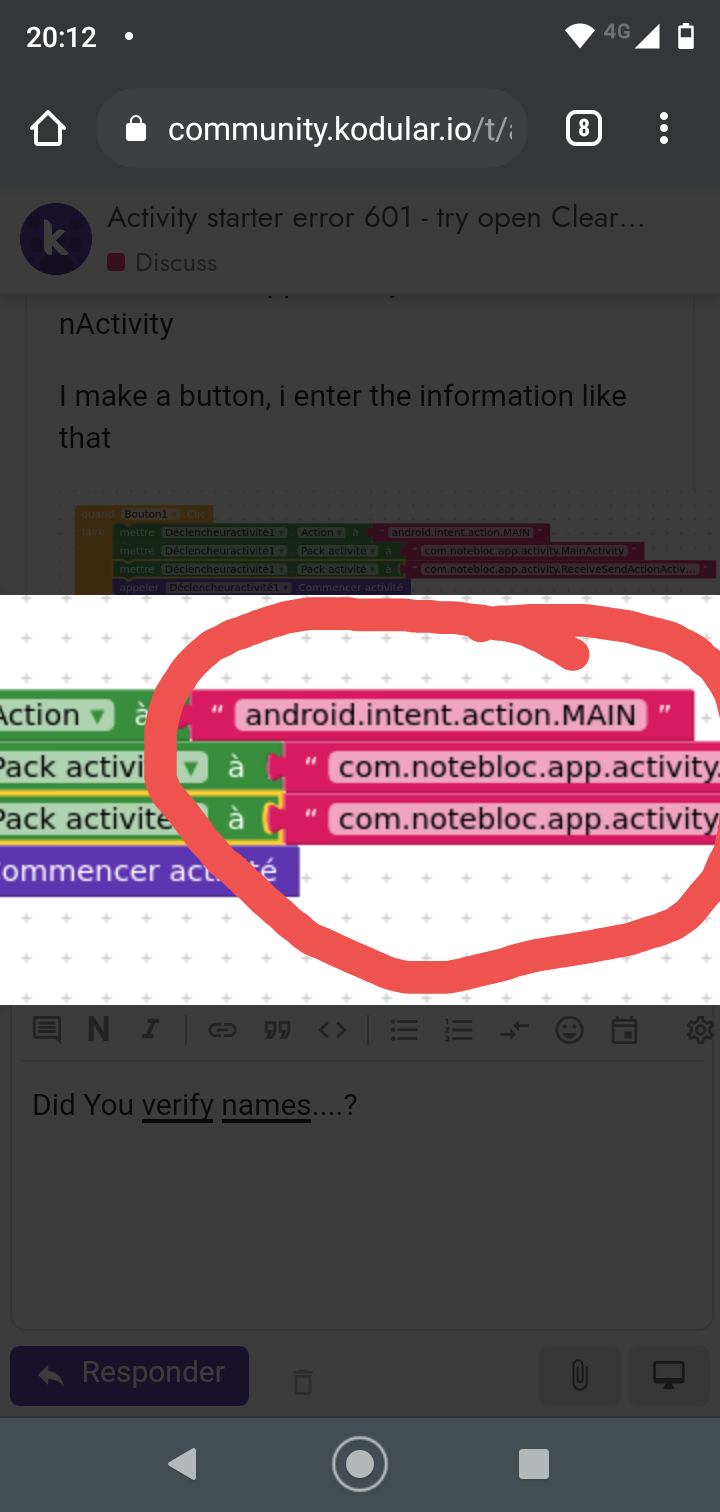The width and height of the screenshot is (720, 1512).
Task: Open Chrome three-dot menu
Action: pos(664,129)
